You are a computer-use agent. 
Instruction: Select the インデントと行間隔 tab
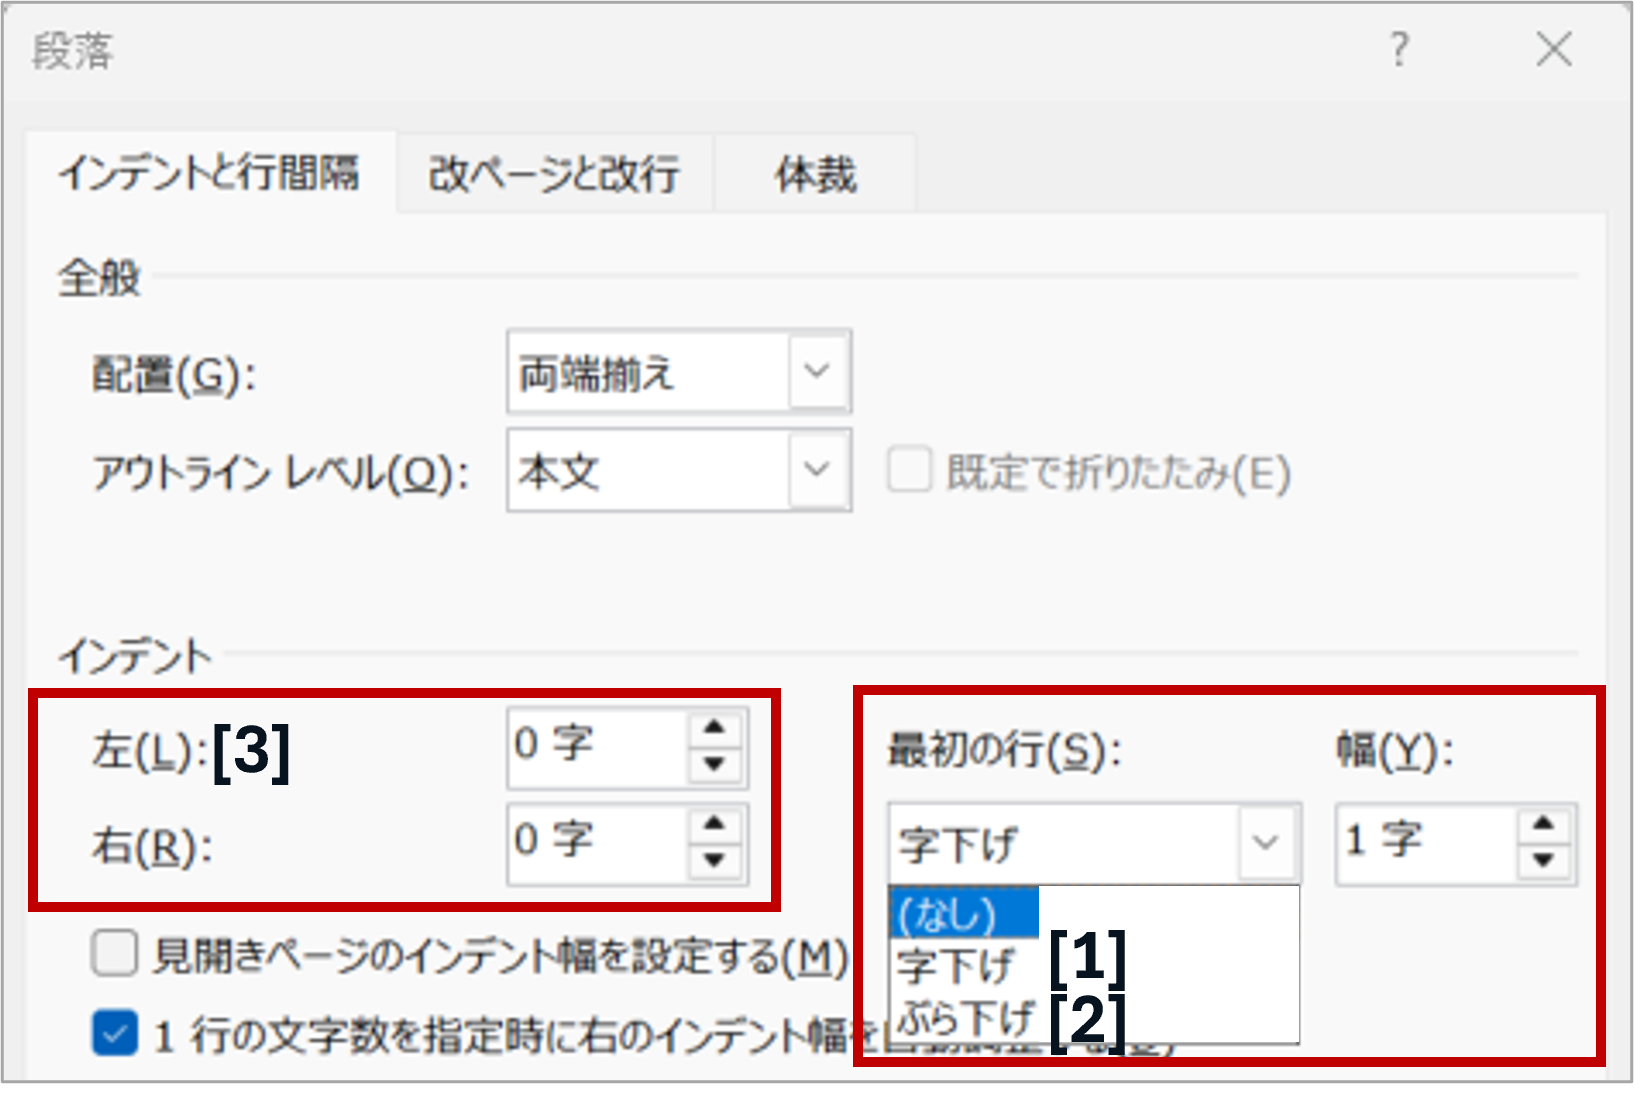click(x=210, y=174)
